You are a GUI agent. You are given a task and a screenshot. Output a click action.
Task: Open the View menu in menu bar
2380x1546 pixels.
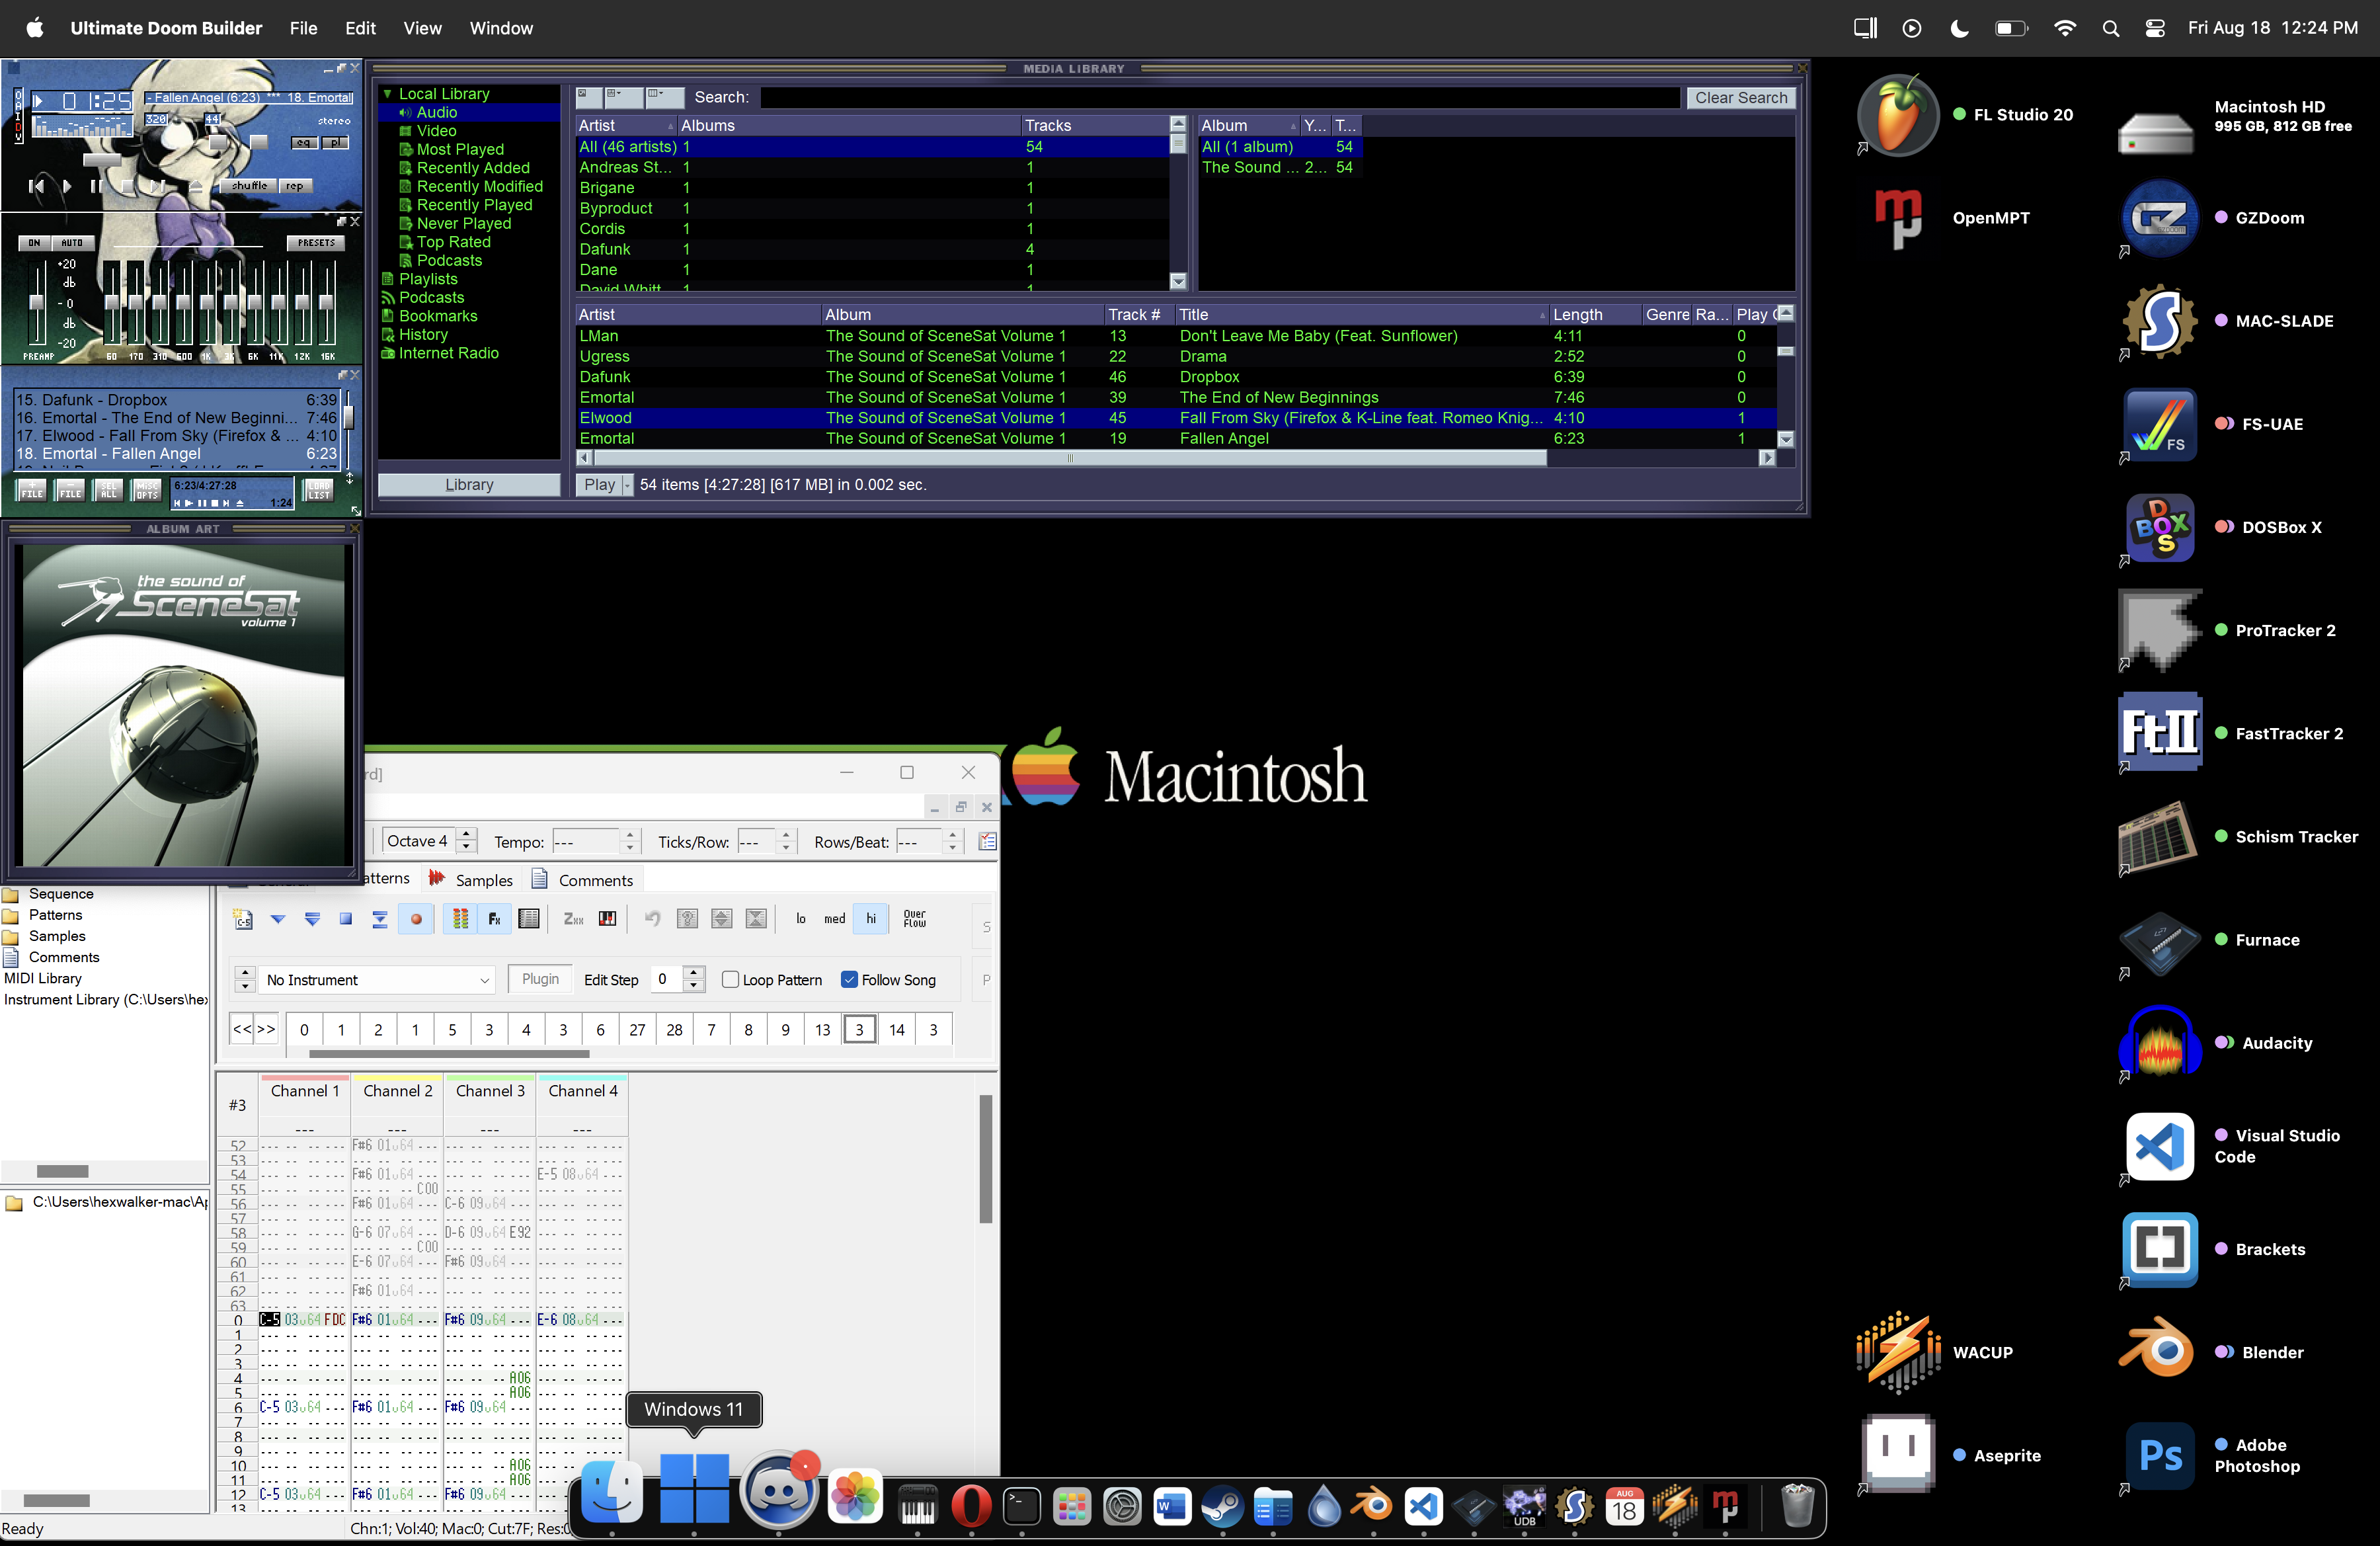coord(422,28)
